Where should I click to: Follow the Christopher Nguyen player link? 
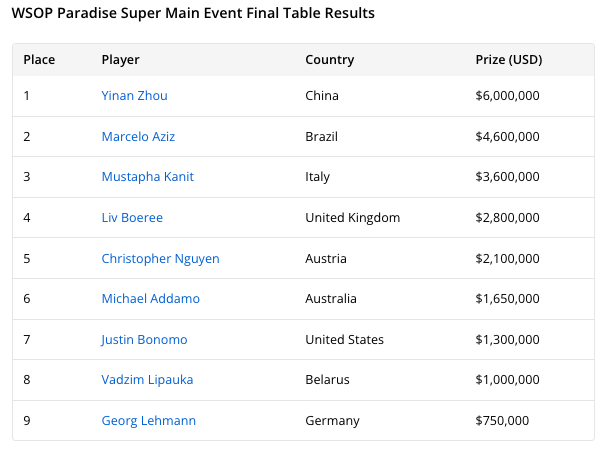[160, 258]
